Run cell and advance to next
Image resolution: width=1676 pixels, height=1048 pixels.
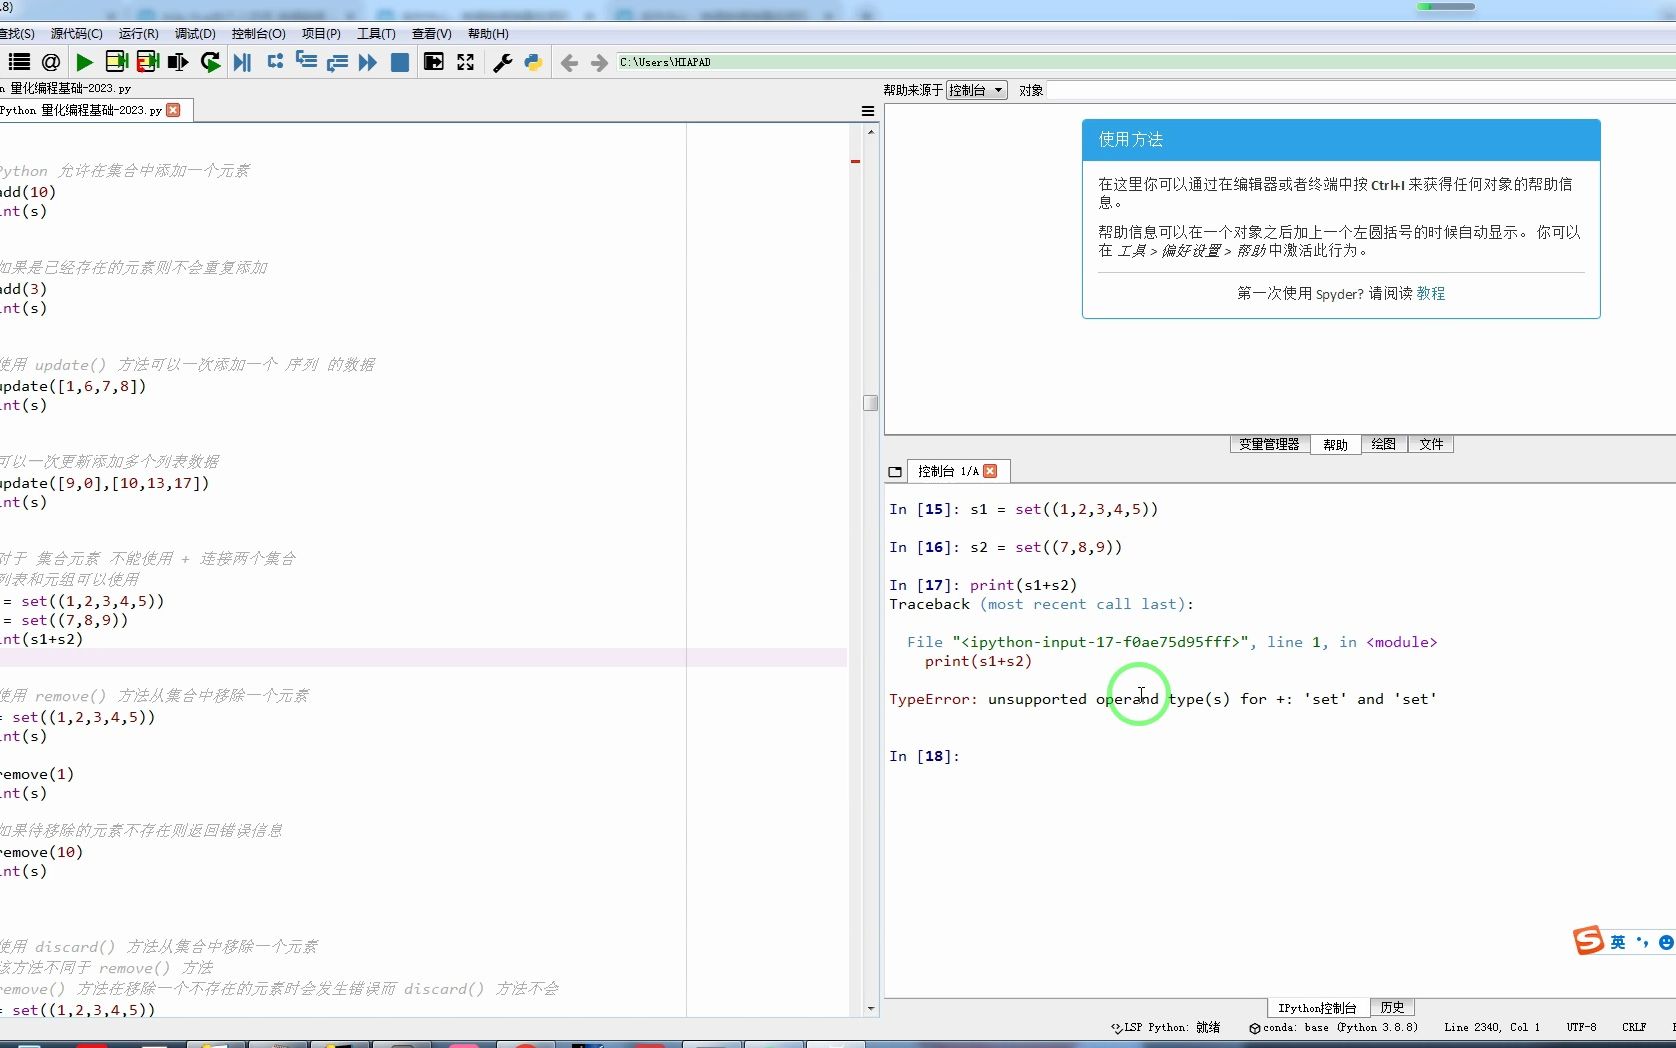(147, 62)
